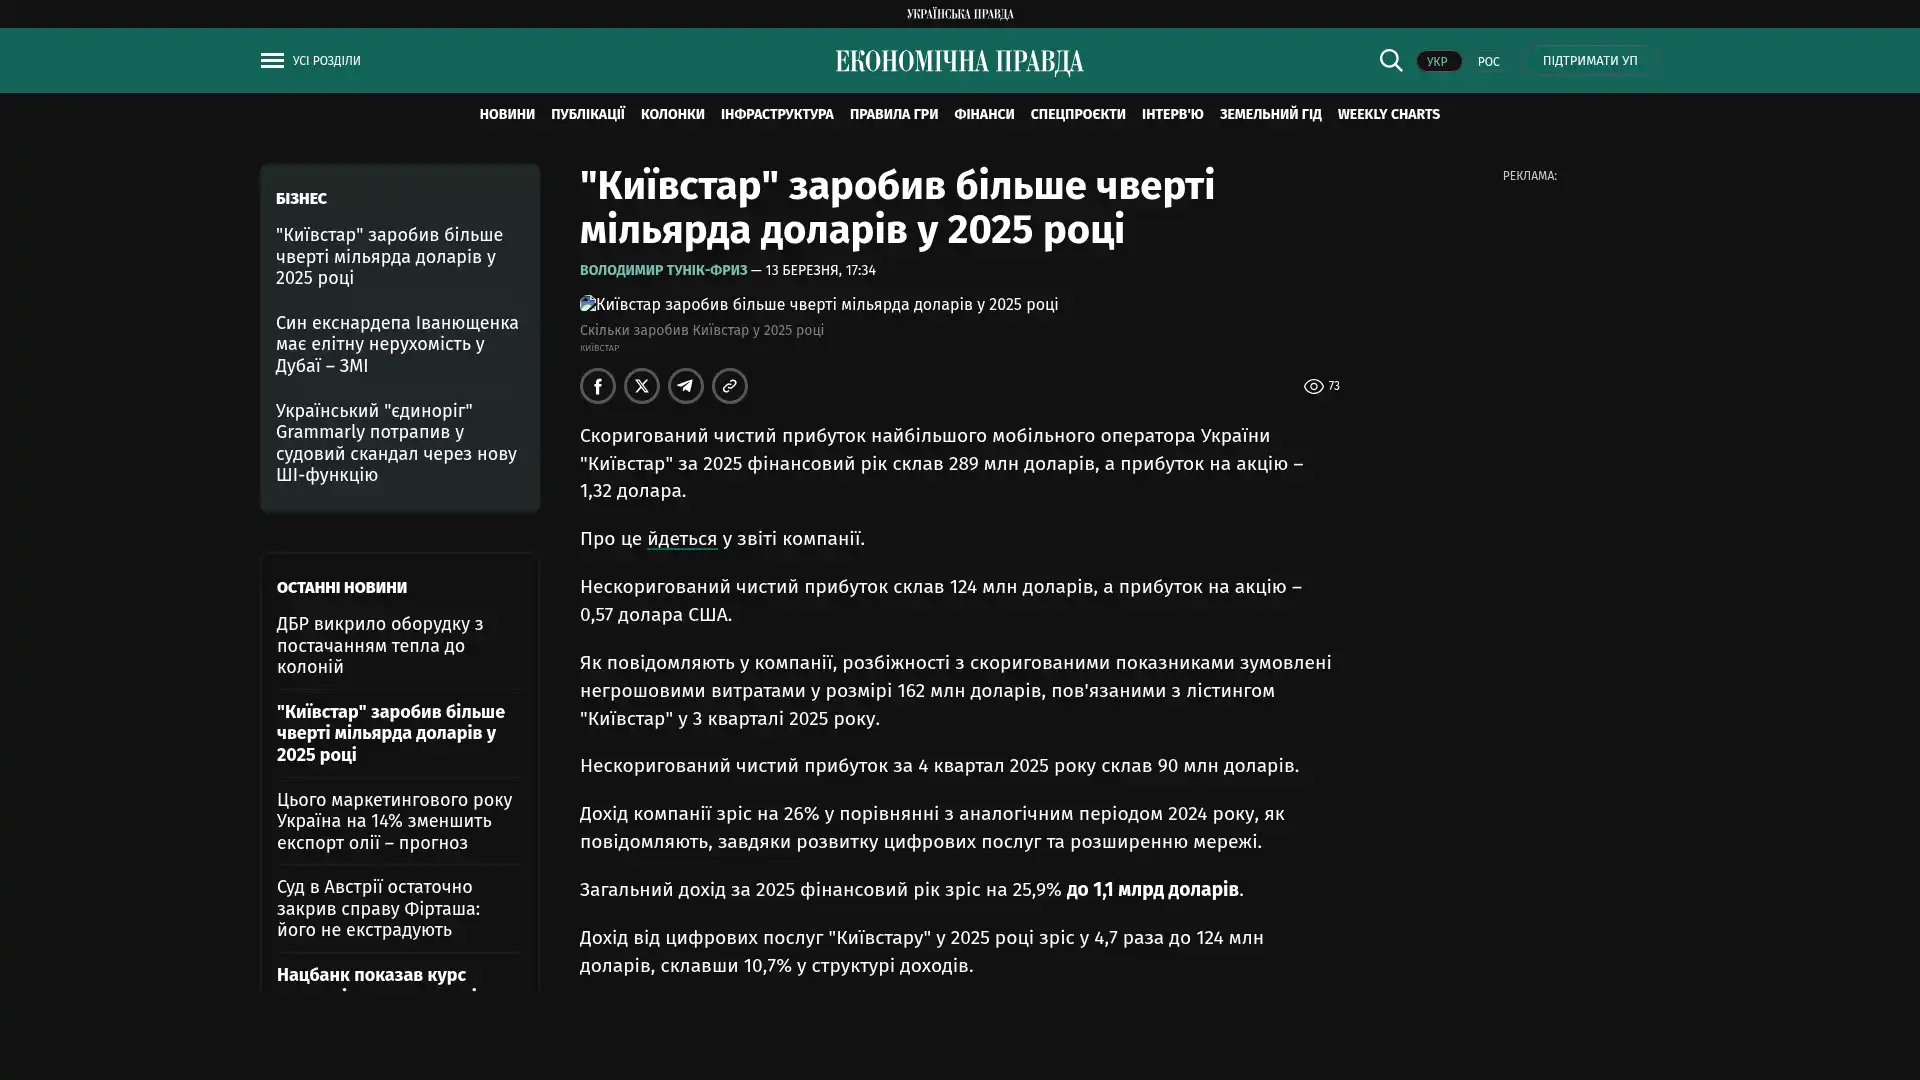Share article on X (Twitter)

pyautogui.click(x=642, y=386)
